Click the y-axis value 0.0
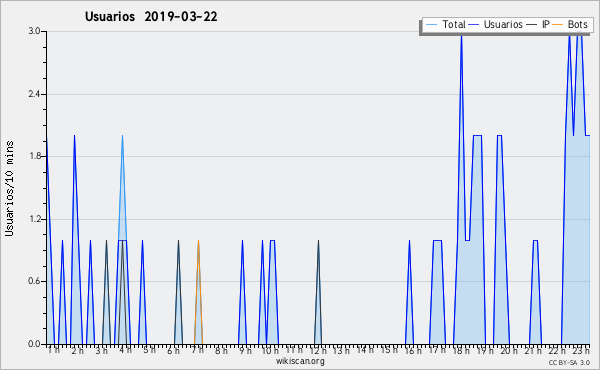 pyautogui.click(x=34, y=344)
